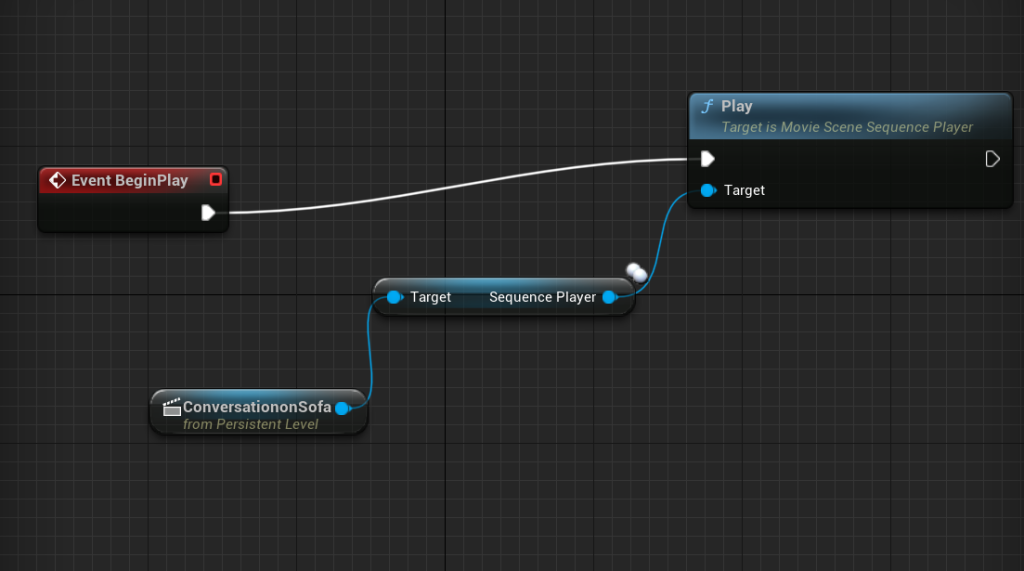Click the Target input pin on getter node
The image size is (1024, 571).
pos(394,297)
